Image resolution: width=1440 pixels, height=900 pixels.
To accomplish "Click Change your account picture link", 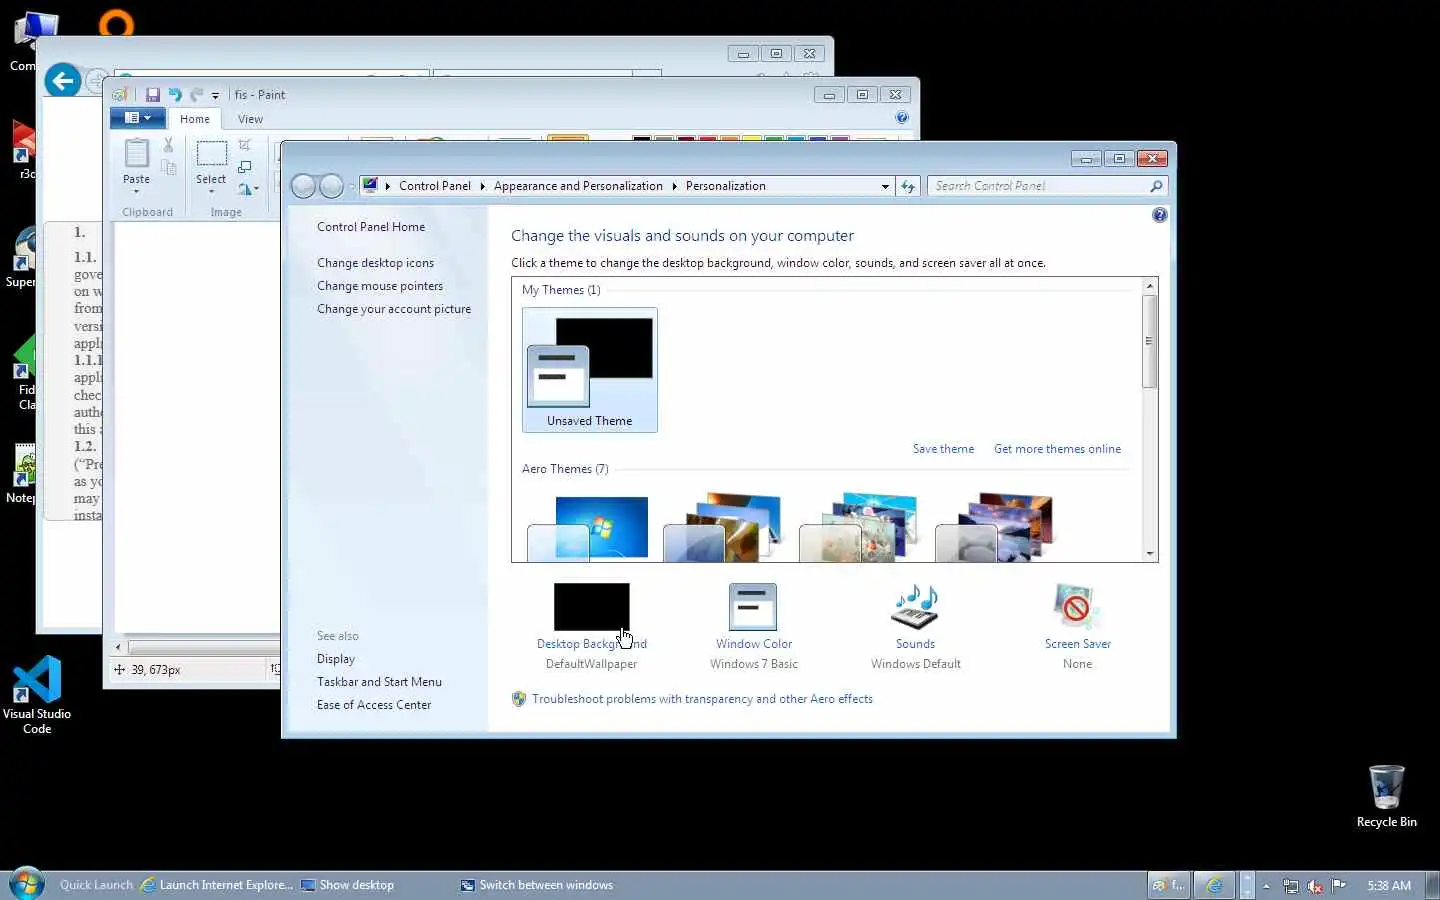I will coord(394,309).
